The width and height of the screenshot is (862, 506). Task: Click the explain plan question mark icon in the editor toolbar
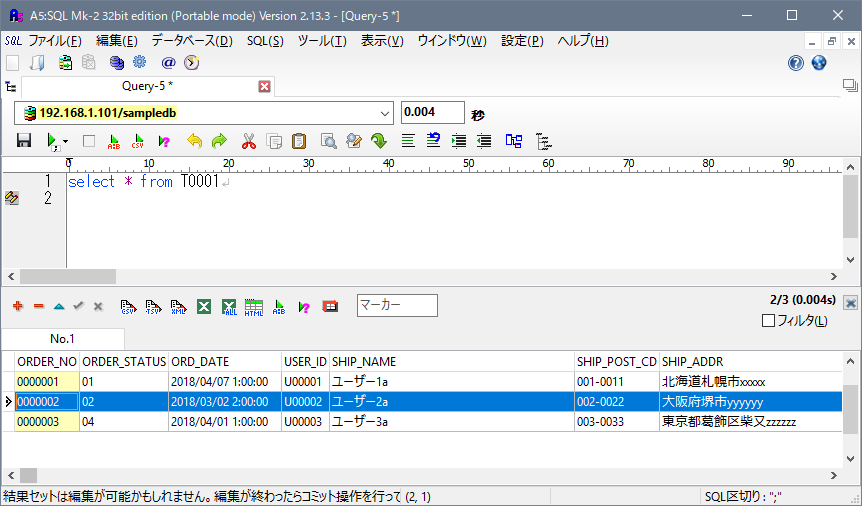click(x=164, y=141)
